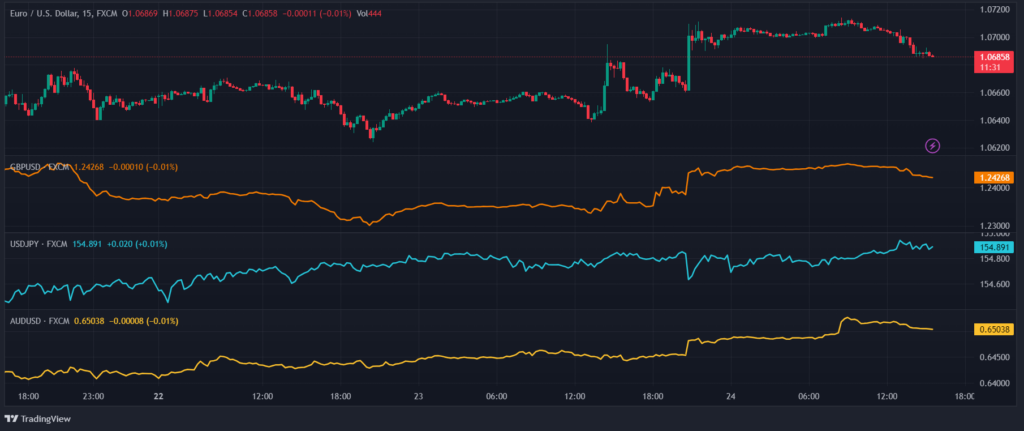This screenshot has height=431, width=1024.
Task: Click date 22 on the time axis
Action: click(159, 396)
